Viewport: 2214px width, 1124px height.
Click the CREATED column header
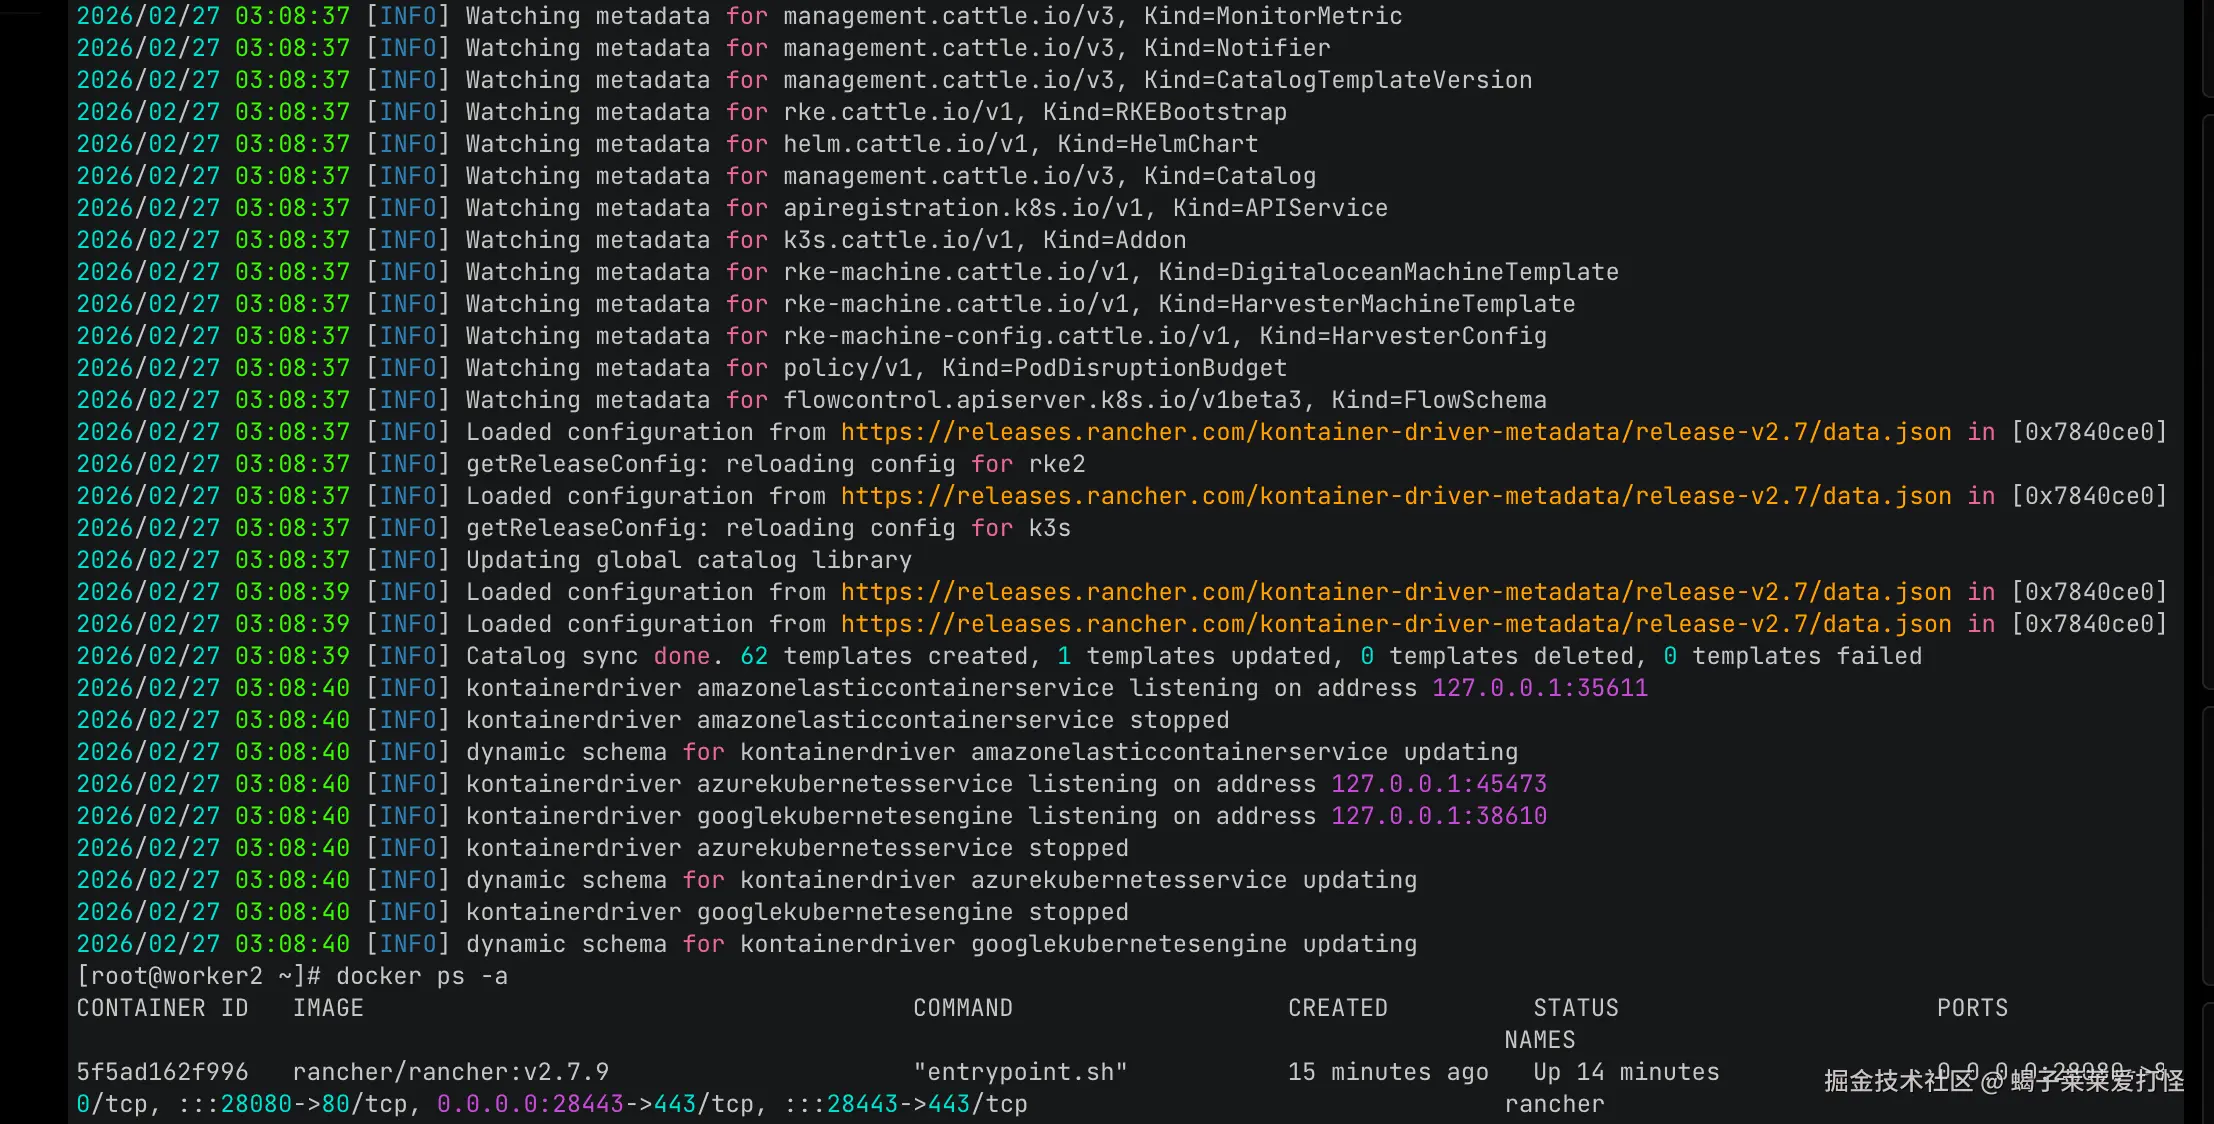point(1337,1008)
